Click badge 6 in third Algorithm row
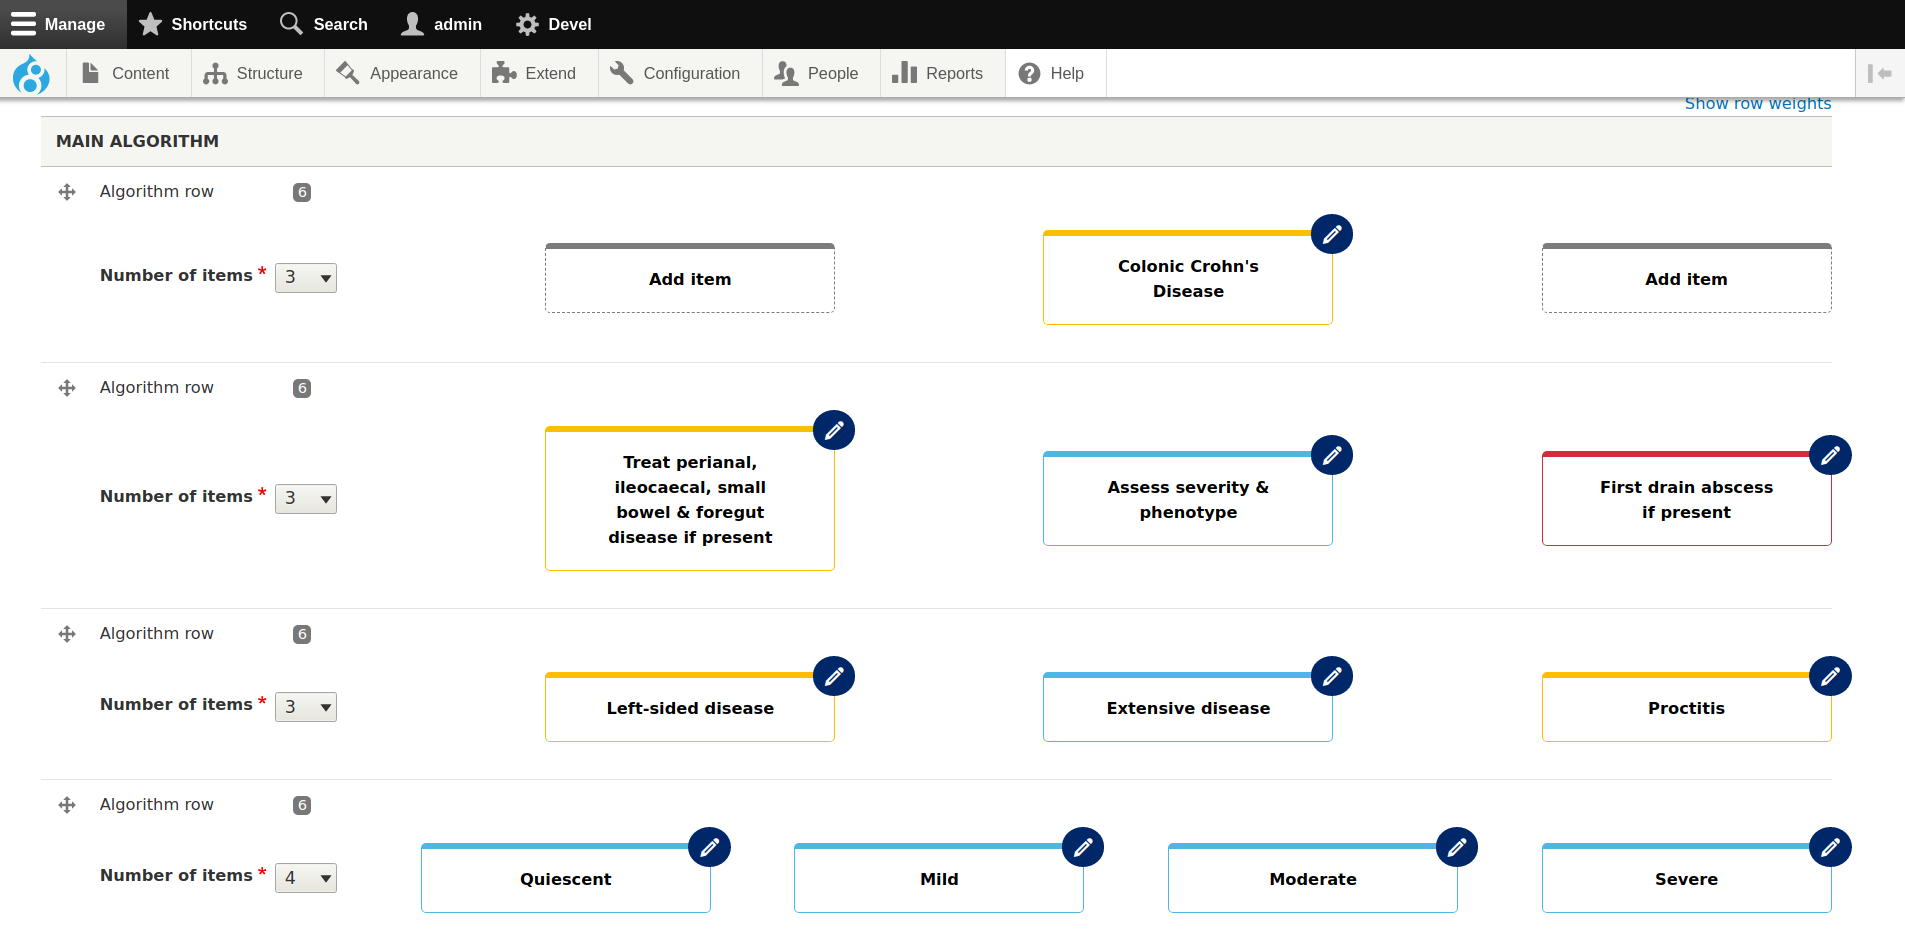Image resolution: width=1905 pixels, height=936 pixels. coord(302,634)
